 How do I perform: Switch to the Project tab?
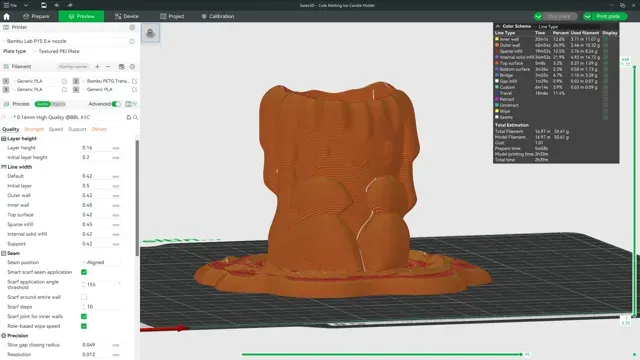(172, 16)
